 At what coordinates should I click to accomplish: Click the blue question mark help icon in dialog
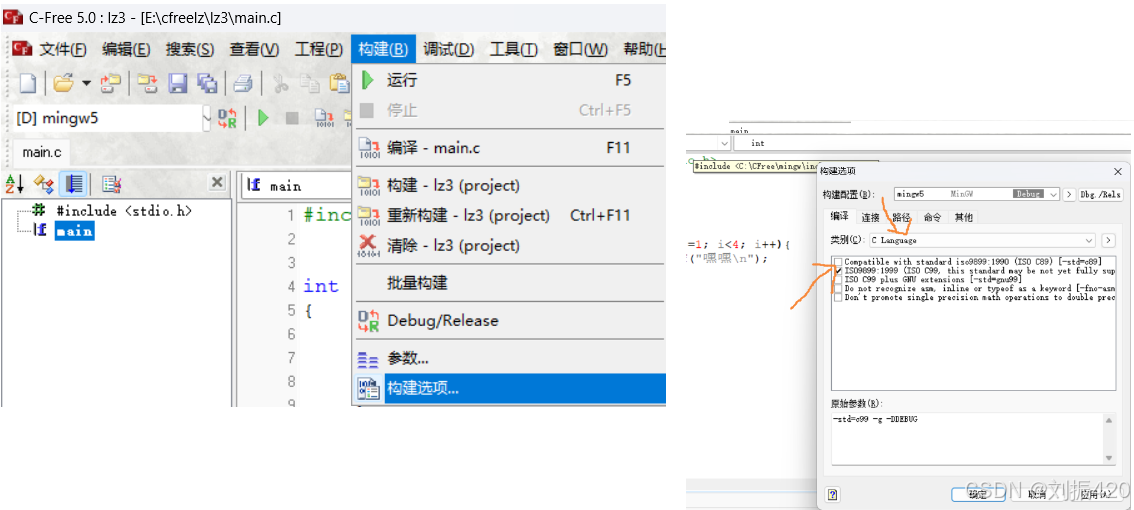point(832,495)
